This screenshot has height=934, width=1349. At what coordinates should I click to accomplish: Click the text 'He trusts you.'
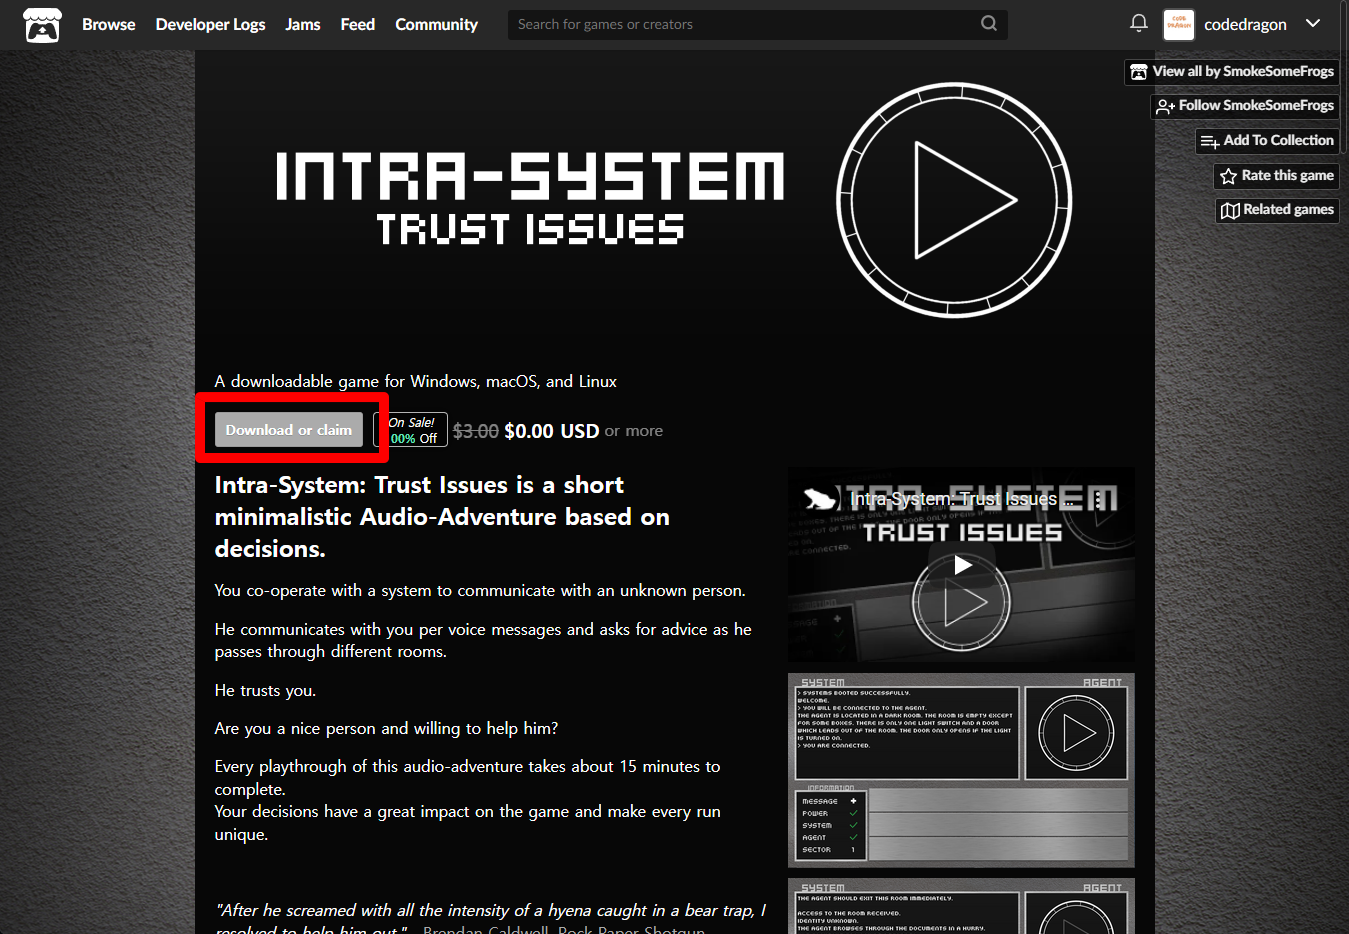click(265, 691)
